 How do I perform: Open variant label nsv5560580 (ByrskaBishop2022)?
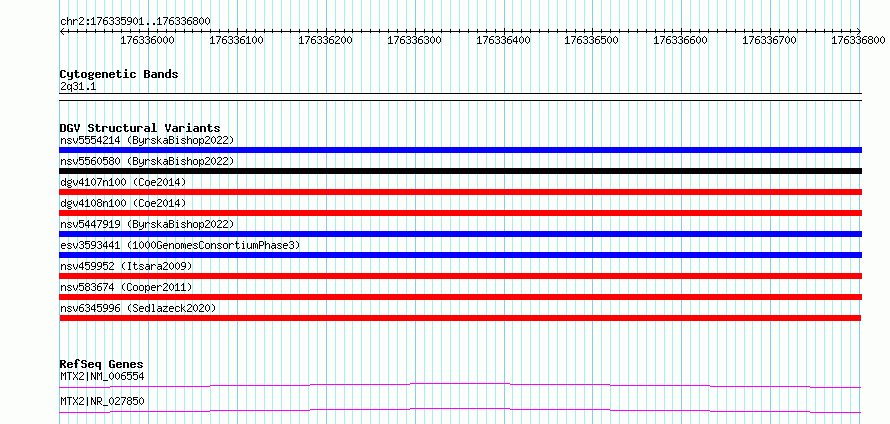point(146,161)
